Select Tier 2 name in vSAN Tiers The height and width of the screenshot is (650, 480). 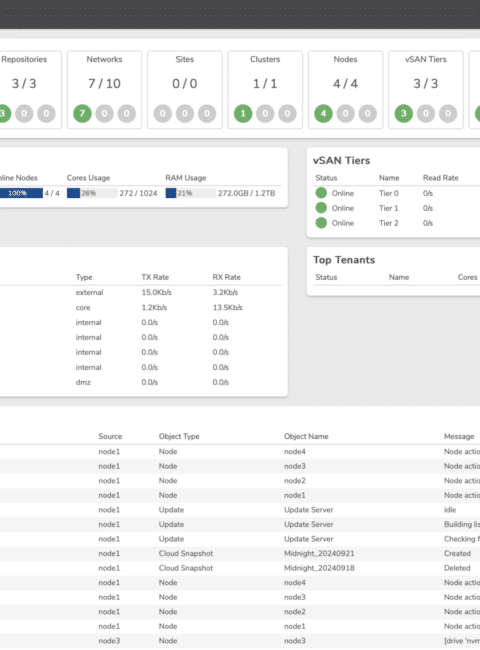pos(389,223)
